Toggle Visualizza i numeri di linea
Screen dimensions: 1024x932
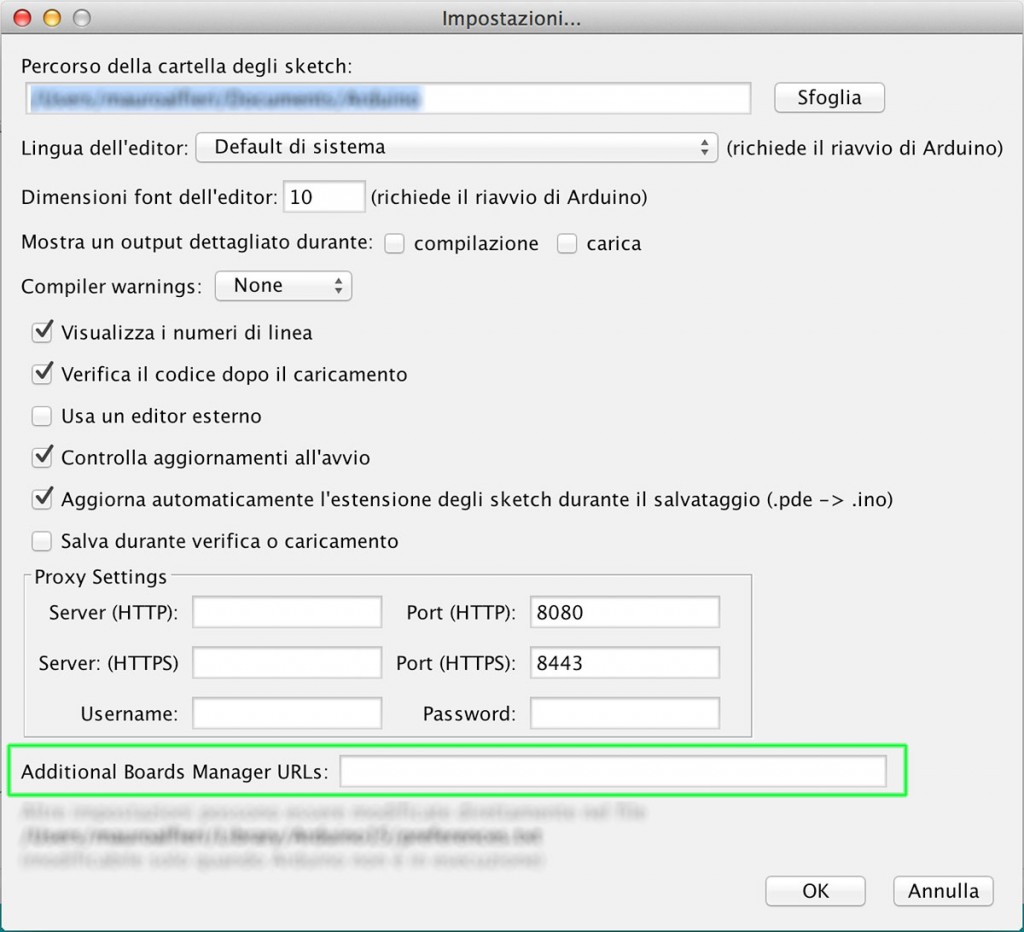tap(42, 332)
